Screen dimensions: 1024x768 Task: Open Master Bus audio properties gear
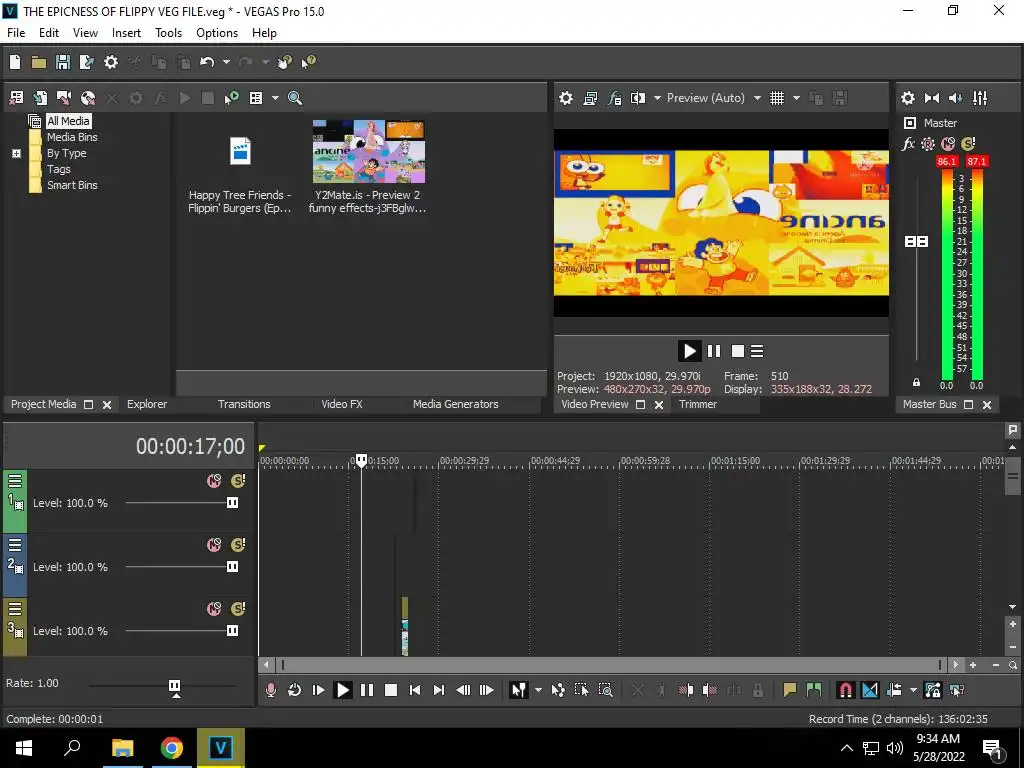click(908, 98)
